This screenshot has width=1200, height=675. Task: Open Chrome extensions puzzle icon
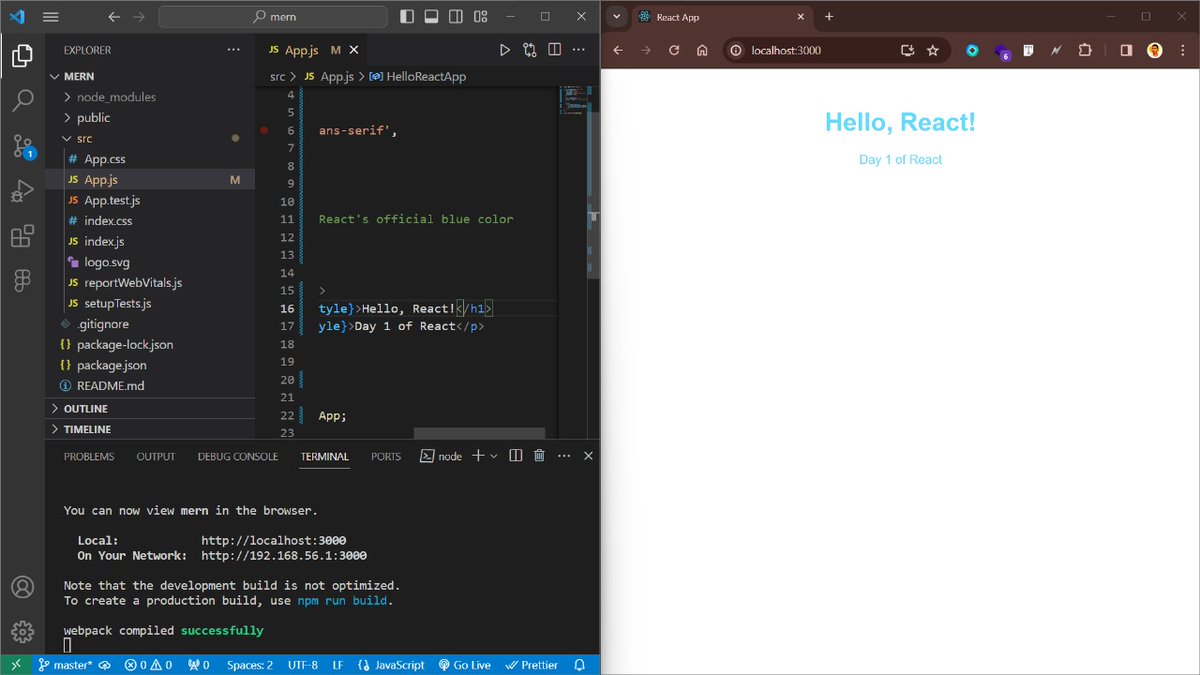(1086, 50)
